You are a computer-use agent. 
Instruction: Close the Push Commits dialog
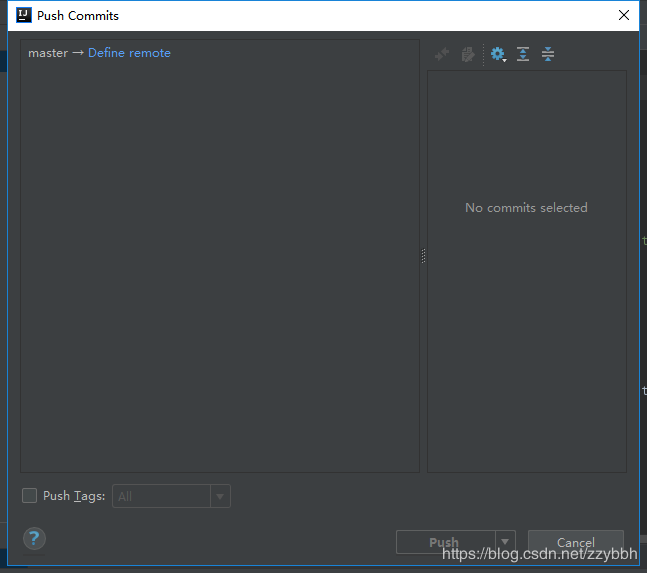624,15
